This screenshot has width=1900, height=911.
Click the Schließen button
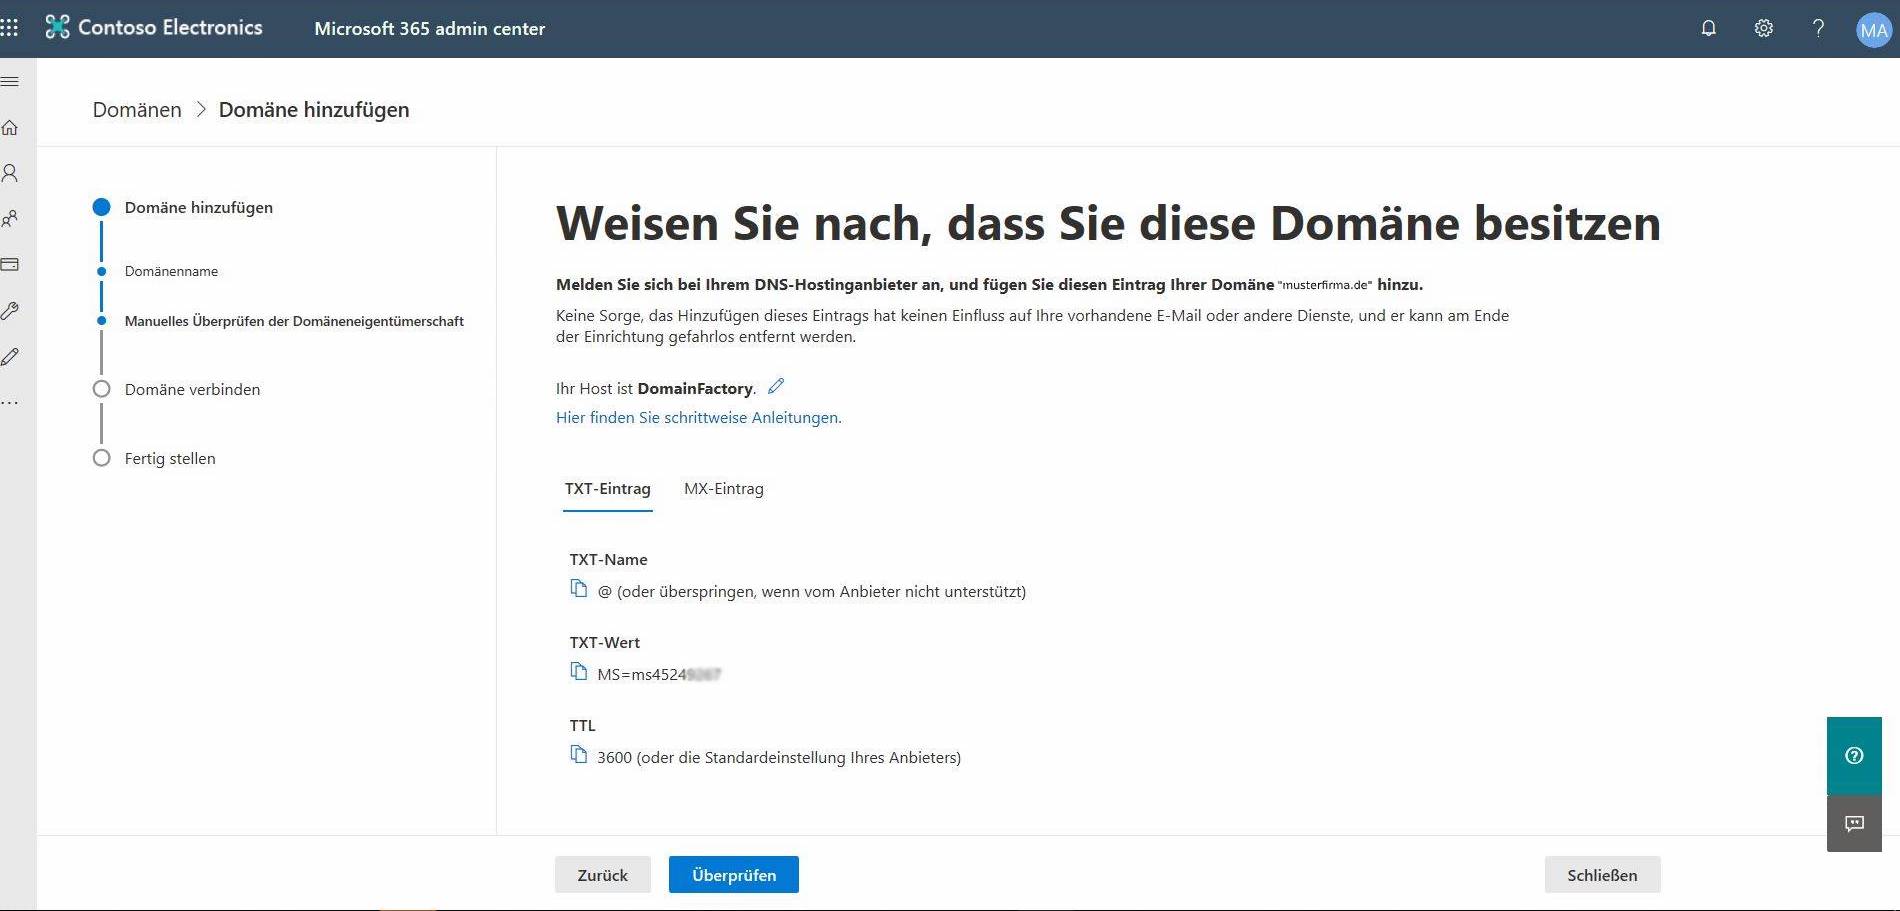pos(1601,875)
